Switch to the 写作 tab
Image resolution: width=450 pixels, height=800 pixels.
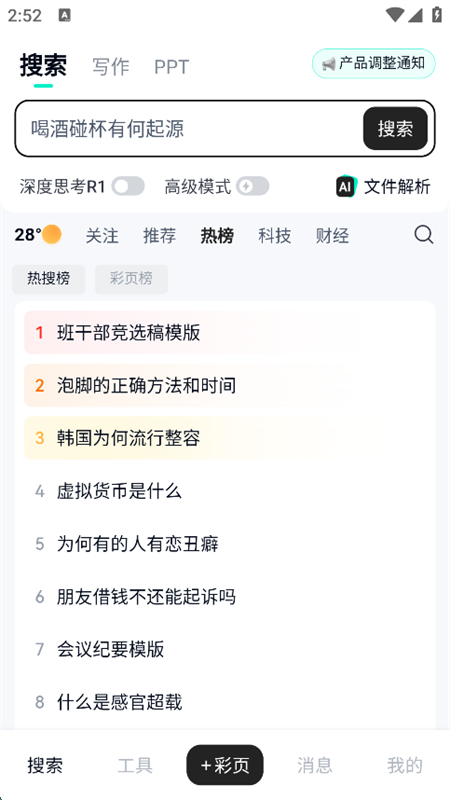pyautogui.click(x=111, y=67)
